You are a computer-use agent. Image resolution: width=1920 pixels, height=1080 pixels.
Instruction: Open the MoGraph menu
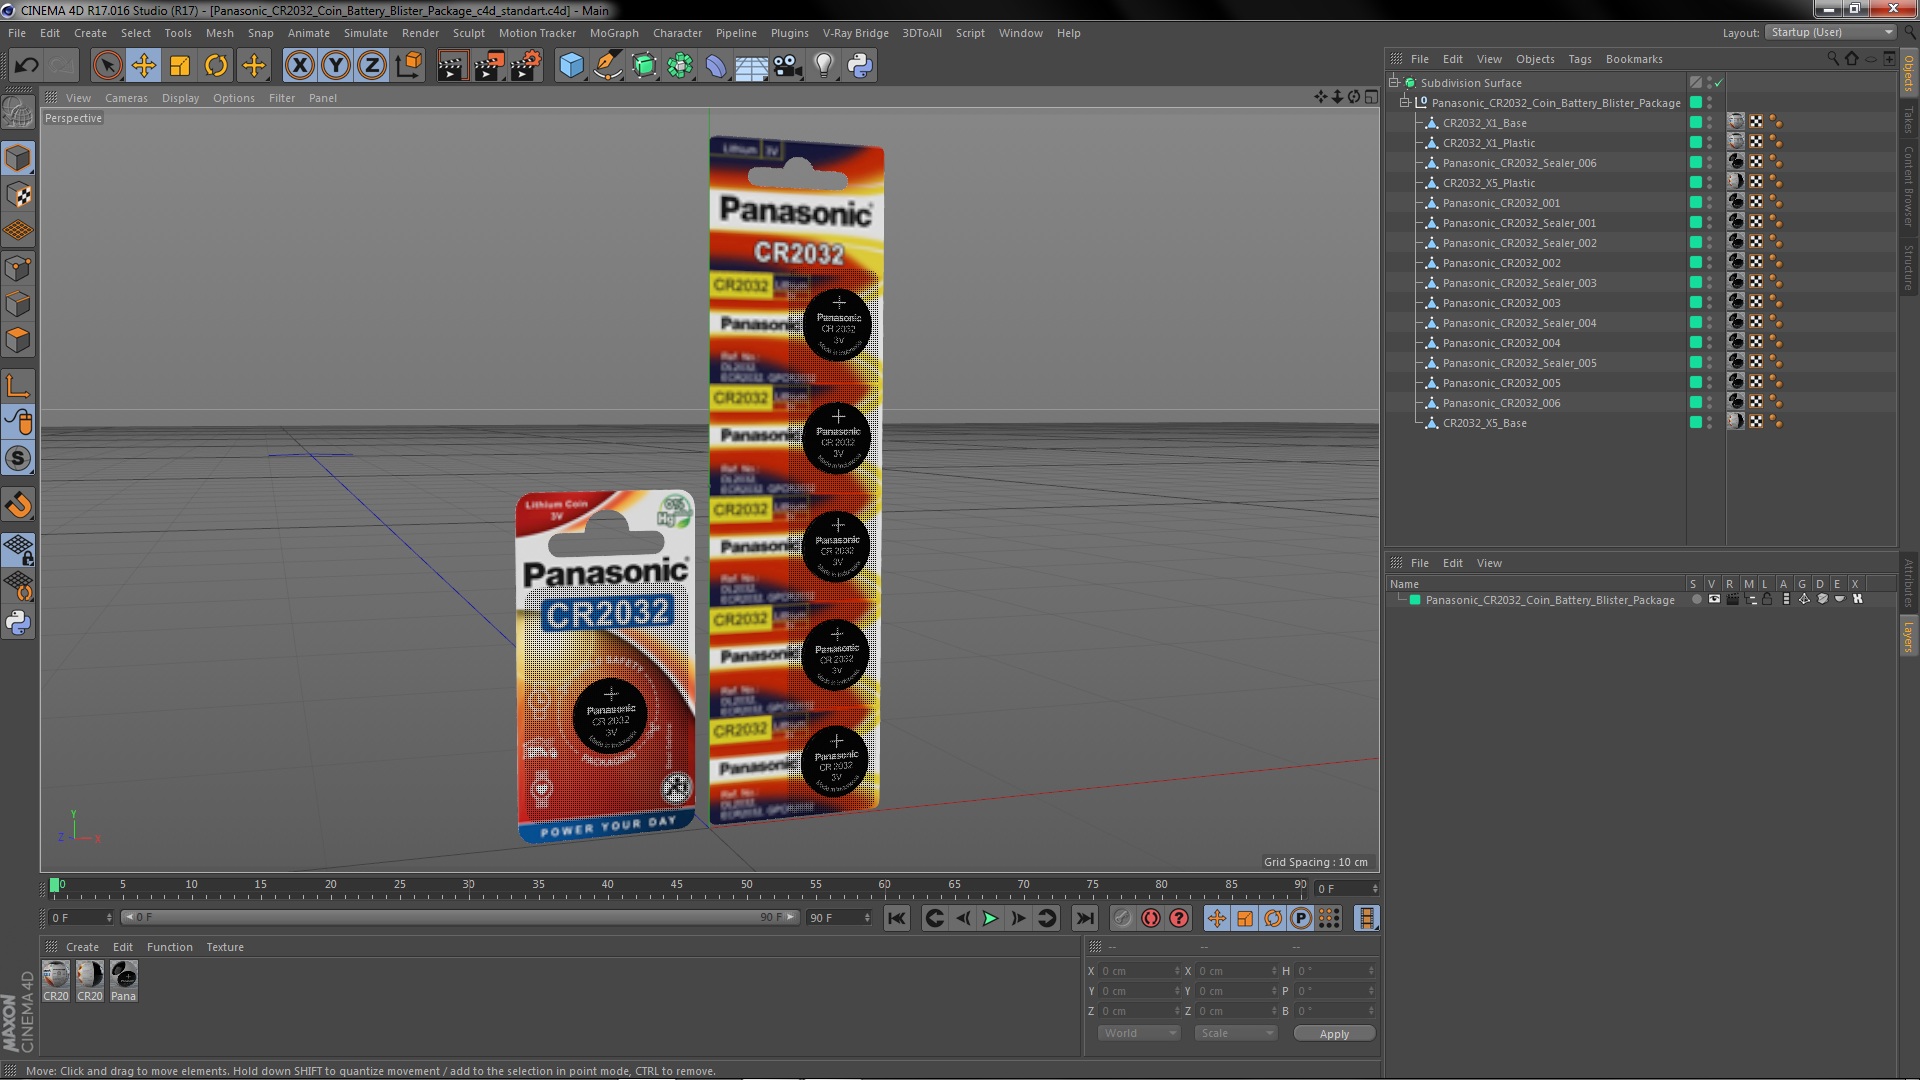pyautogui.click(x=614, y=33)
